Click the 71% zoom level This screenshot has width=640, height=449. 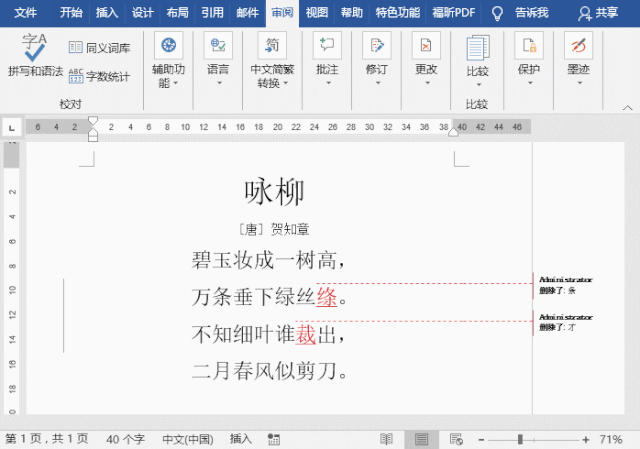[611, 439]
